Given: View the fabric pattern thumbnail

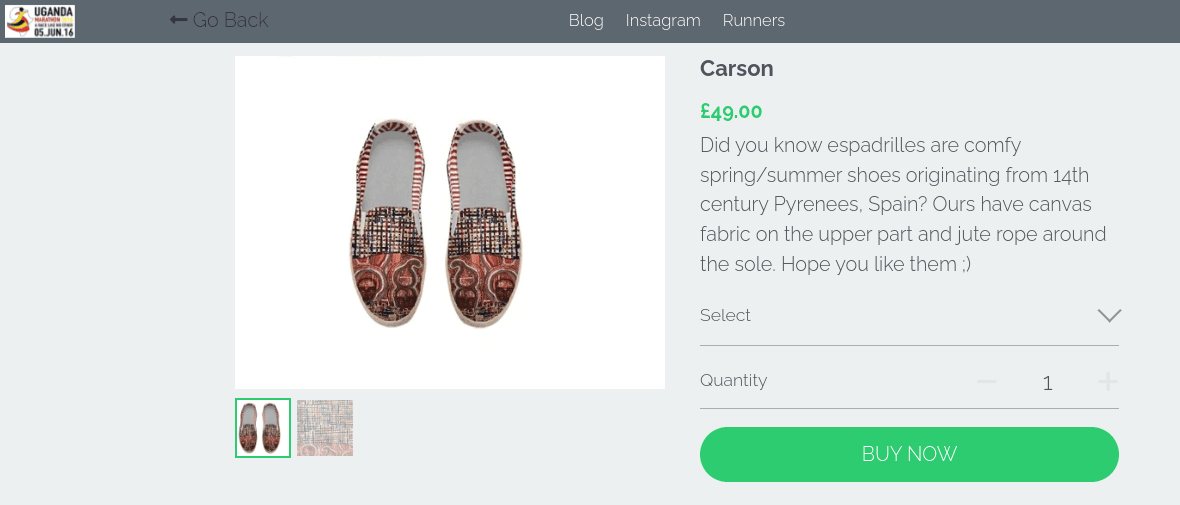Looking at the screenshot, I should [x=325, y=427].
